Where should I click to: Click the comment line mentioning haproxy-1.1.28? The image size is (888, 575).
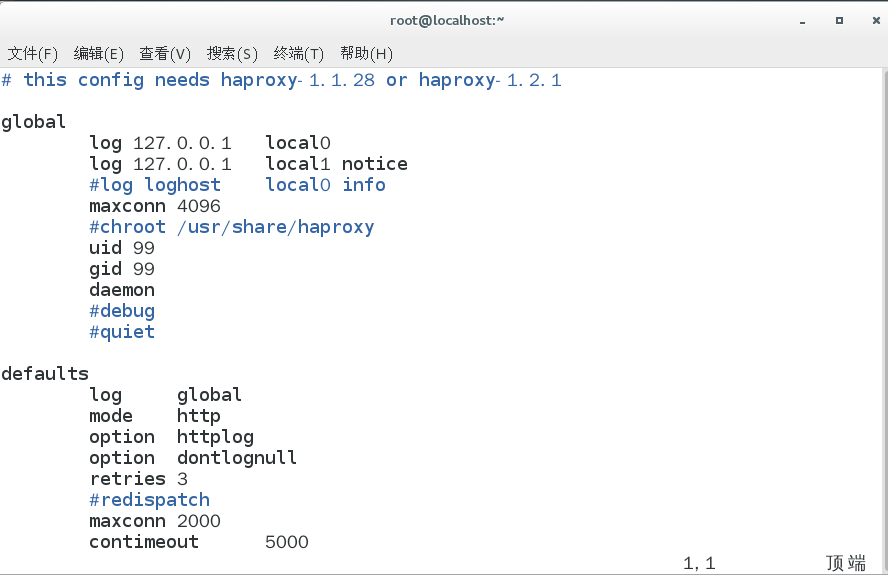[281, 80]
